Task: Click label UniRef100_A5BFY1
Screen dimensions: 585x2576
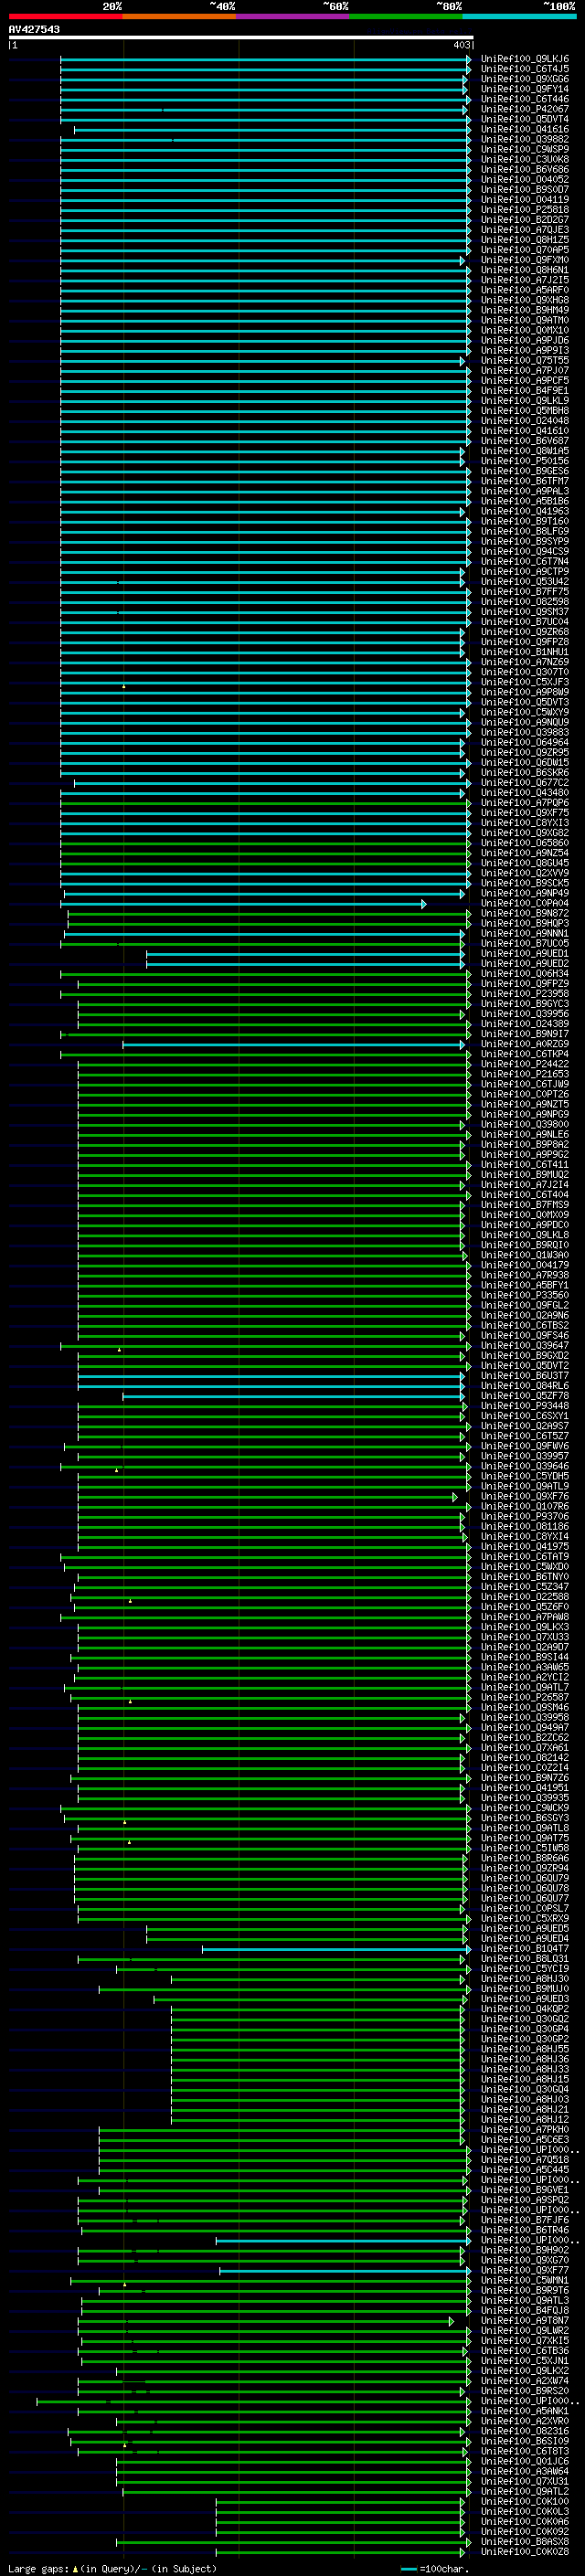Action: 525,1285
